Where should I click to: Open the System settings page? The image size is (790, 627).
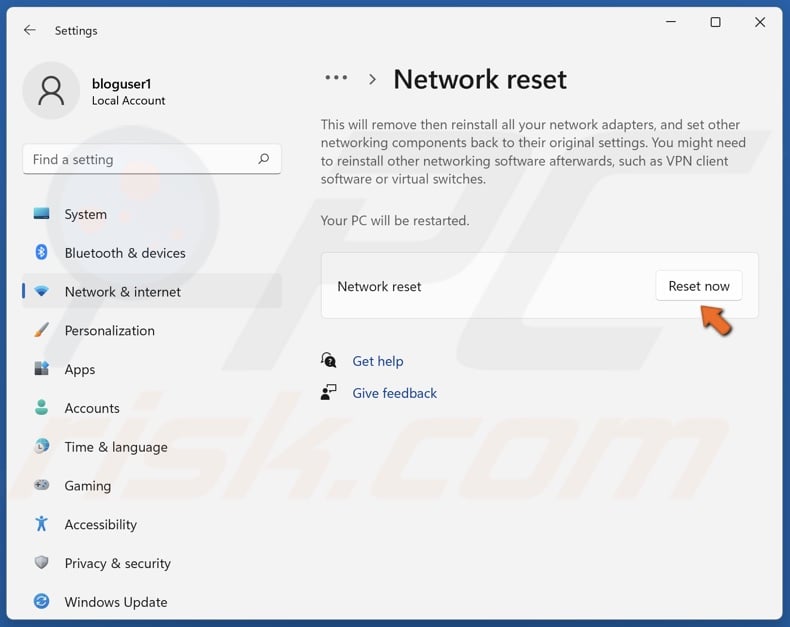pos(152,214)
